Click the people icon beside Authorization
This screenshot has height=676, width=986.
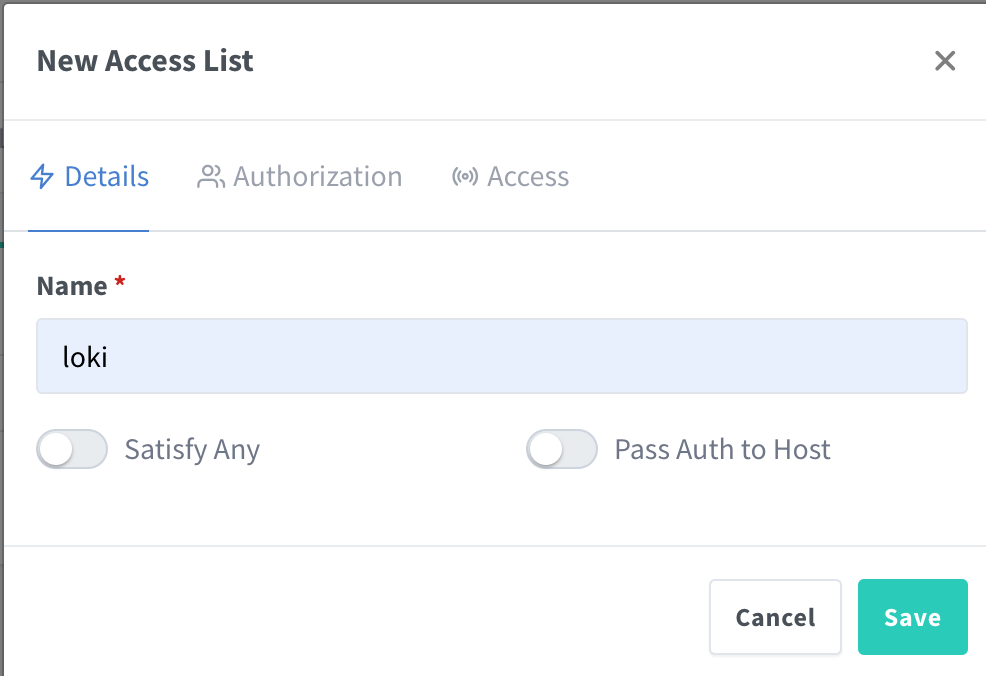210,176
